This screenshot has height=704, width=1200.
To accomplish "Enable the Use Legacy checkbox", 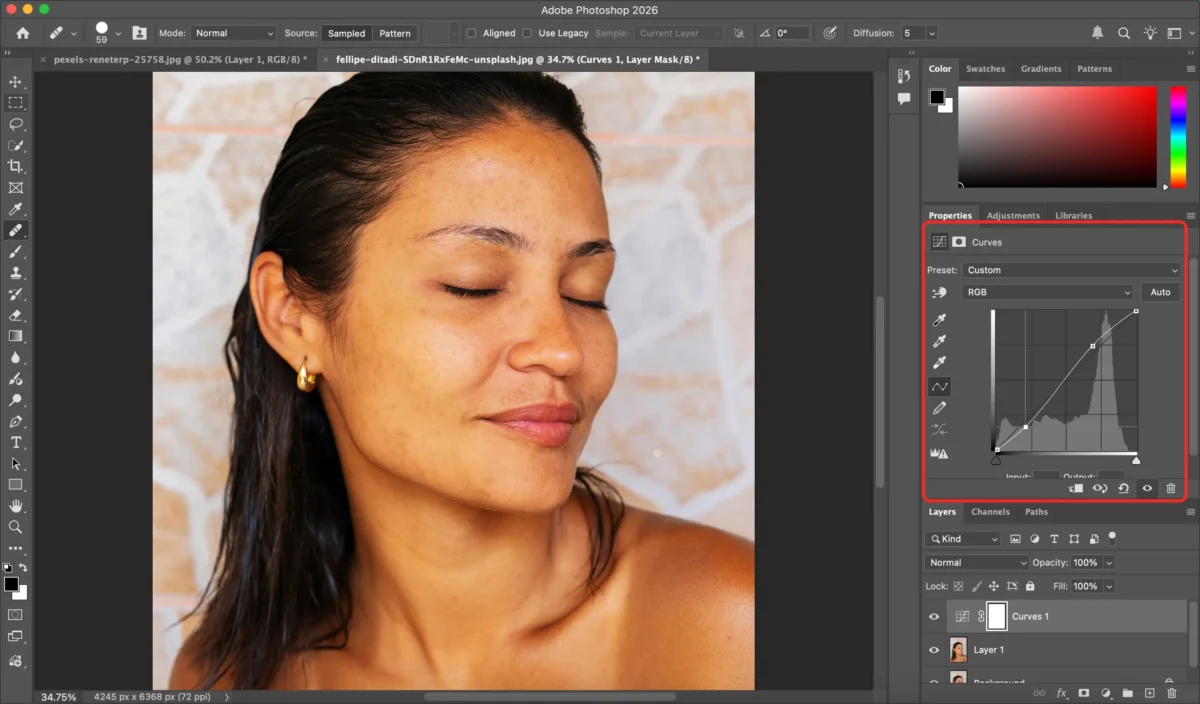I will [x=527, y=33].
